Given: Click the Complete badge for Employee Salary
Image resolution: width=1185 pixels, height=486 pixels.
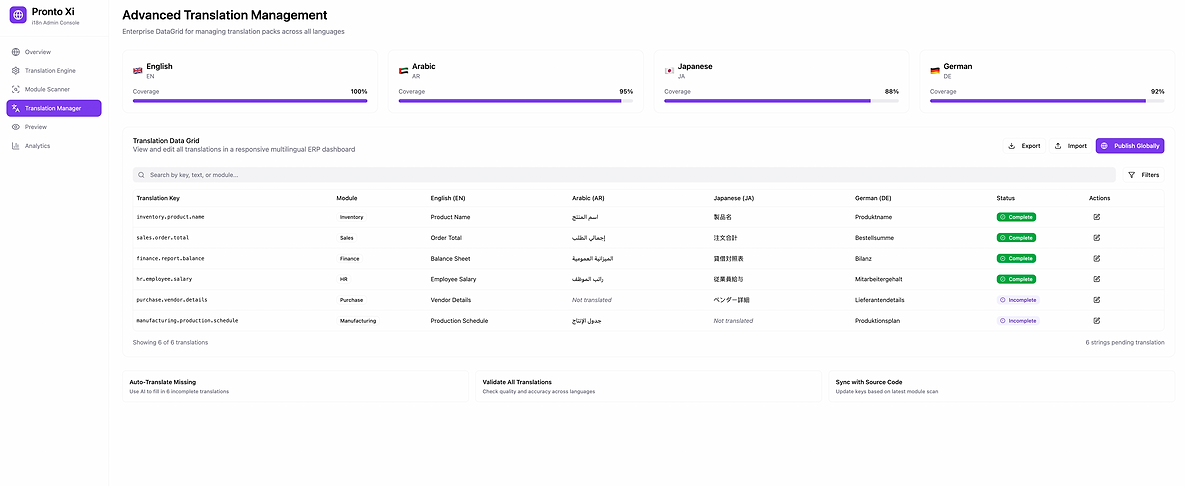Looking at the screenshot, I should coord(1016,279).
